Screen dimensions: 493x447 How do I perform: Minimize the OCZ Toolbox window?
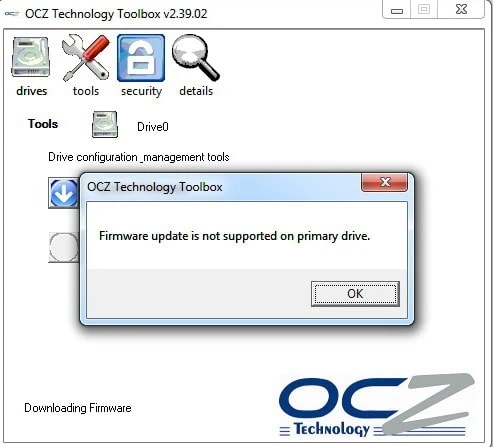pyautogui.click(x=397, y=10)
